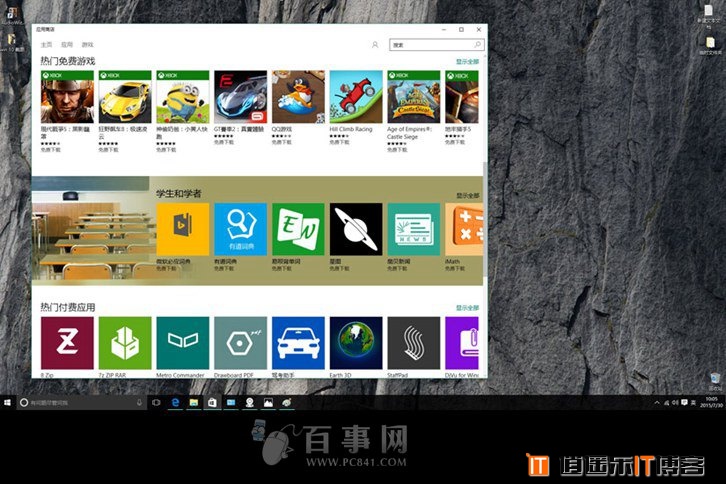Click the 热门付费应用 section heading

pyautogui.click(x=68, y=307)
